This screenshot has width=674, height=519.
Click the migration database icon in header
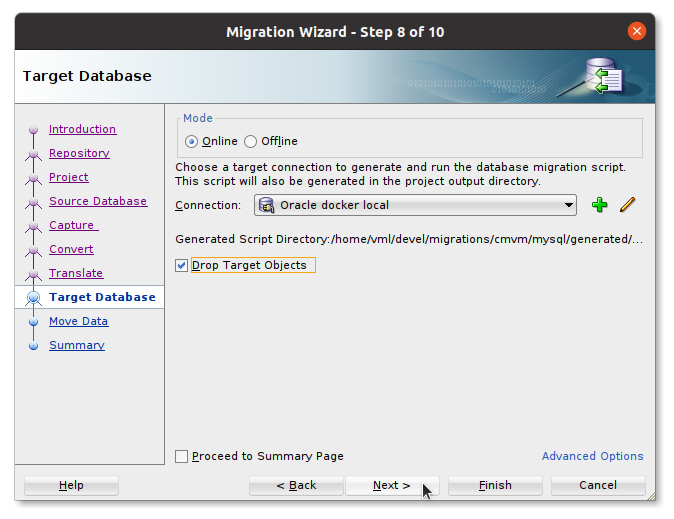[604, 76]
